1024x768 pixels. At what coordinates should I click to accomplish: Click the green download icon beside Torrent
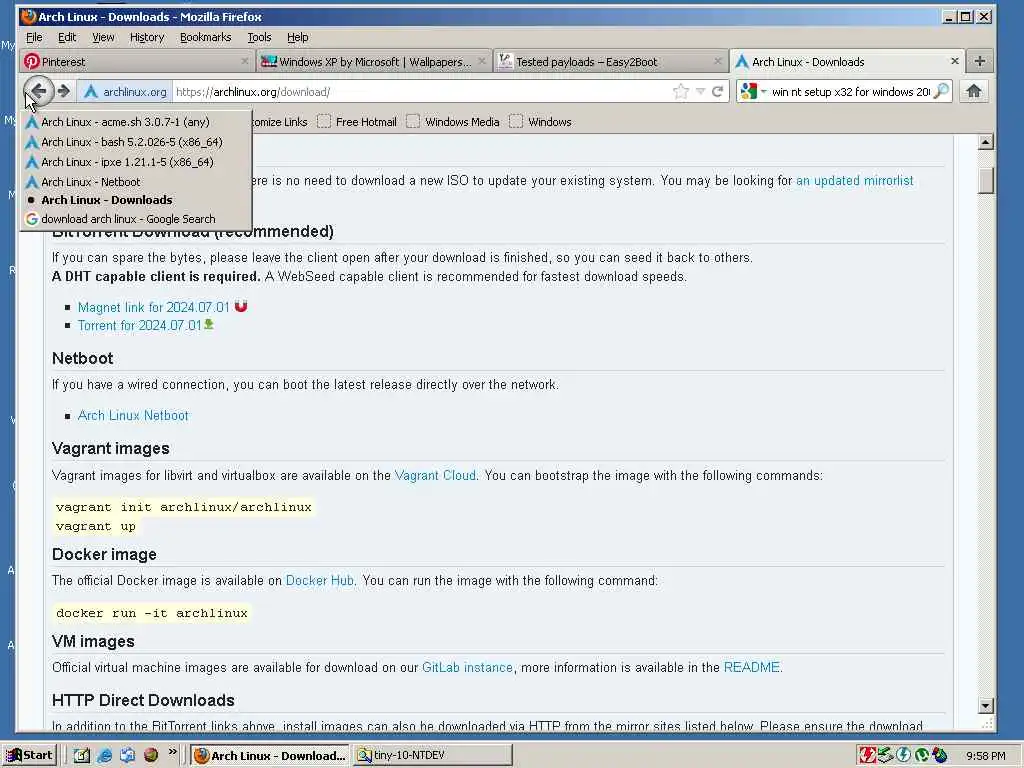pos(209,324)
